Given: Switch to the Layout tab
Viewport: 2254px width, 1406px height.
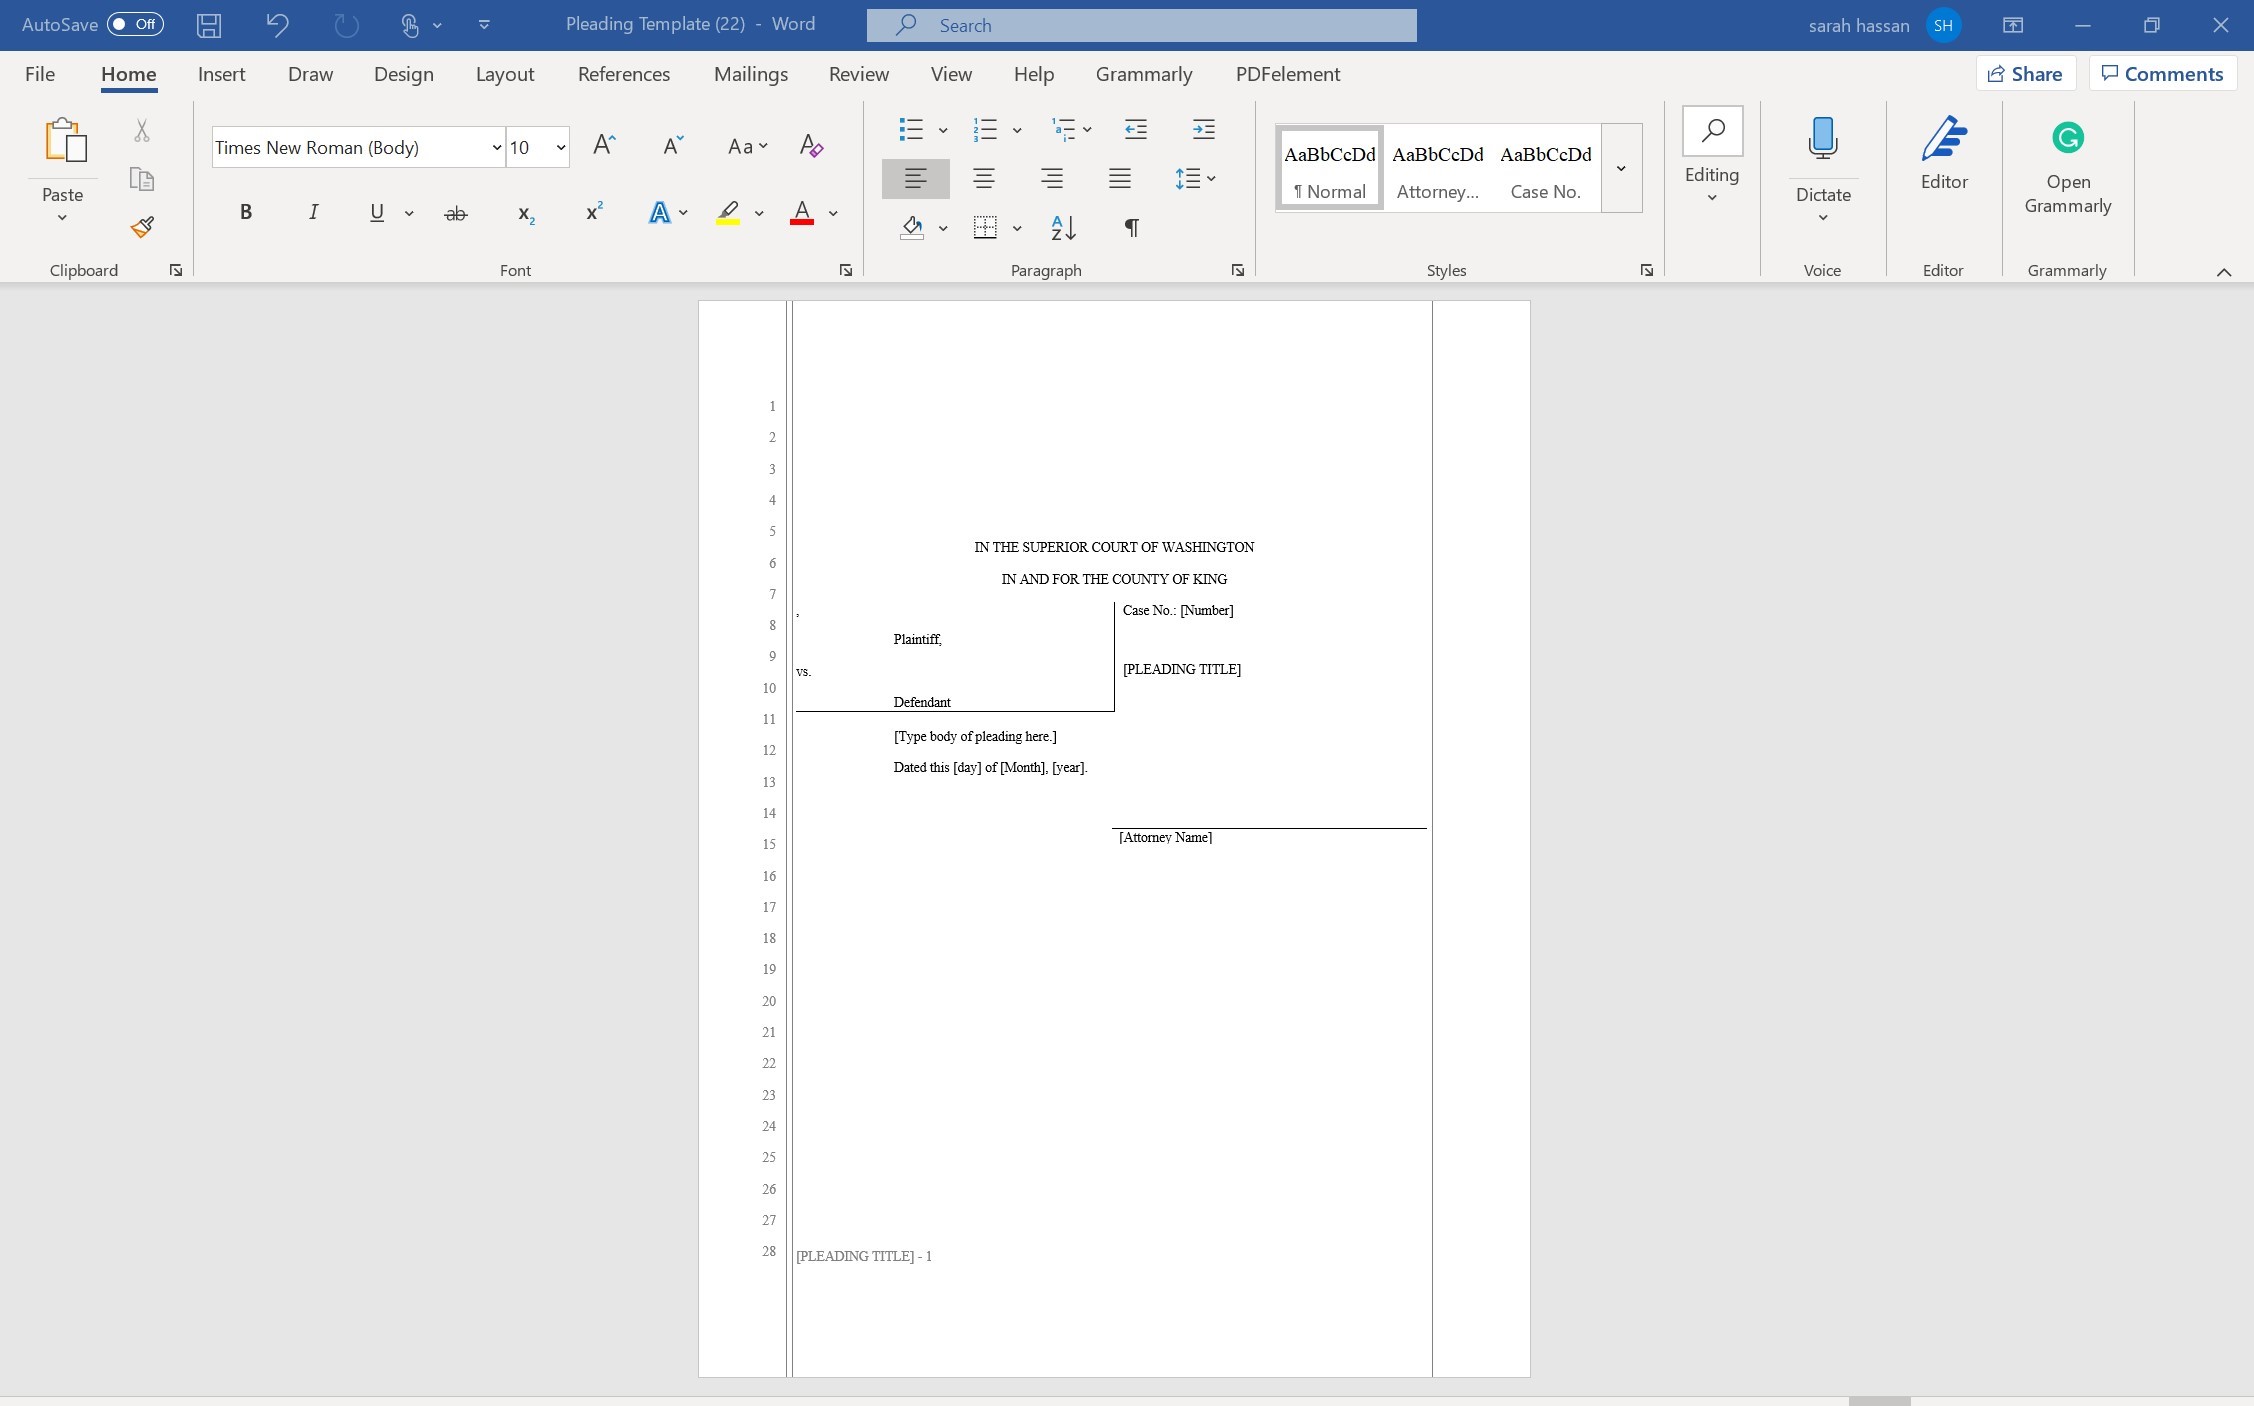Looking at the screenshot, I should (504, 74).
